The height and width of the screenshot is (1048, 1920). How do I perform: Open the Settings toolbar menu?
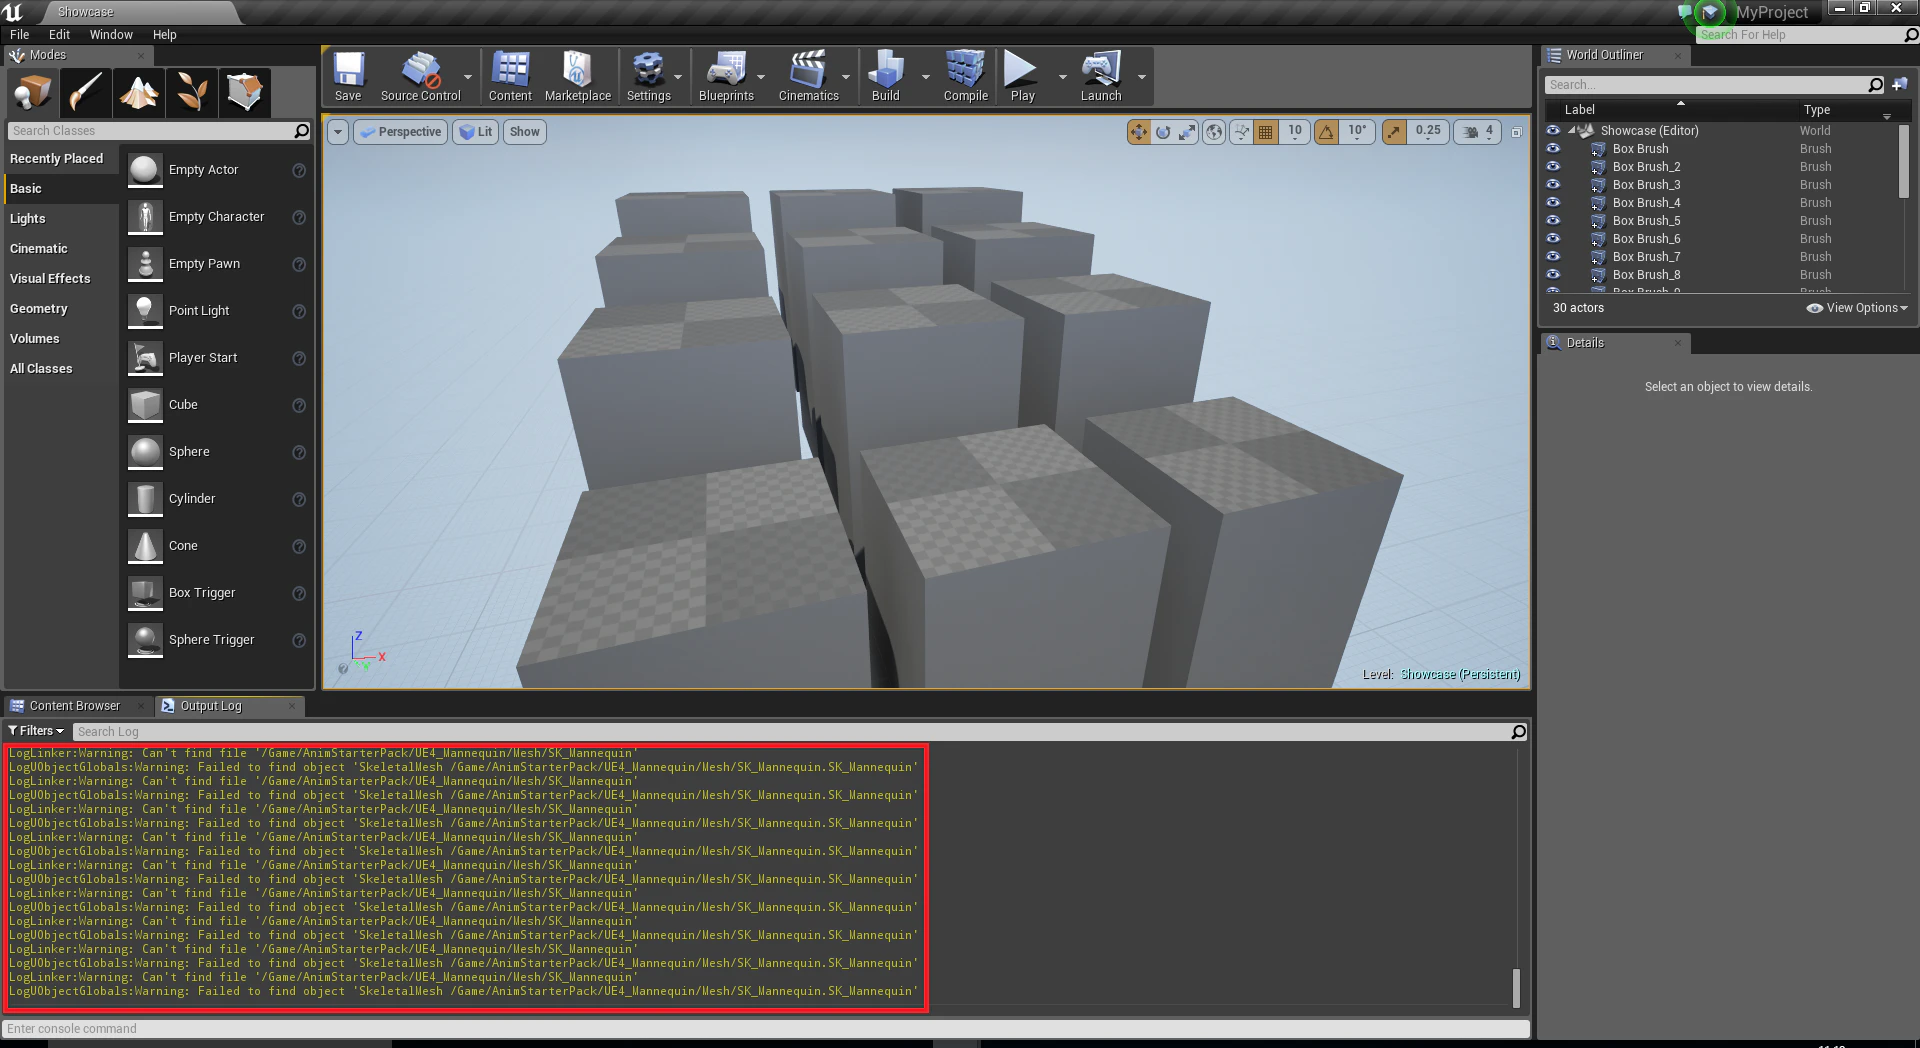[x=649, y=76]
